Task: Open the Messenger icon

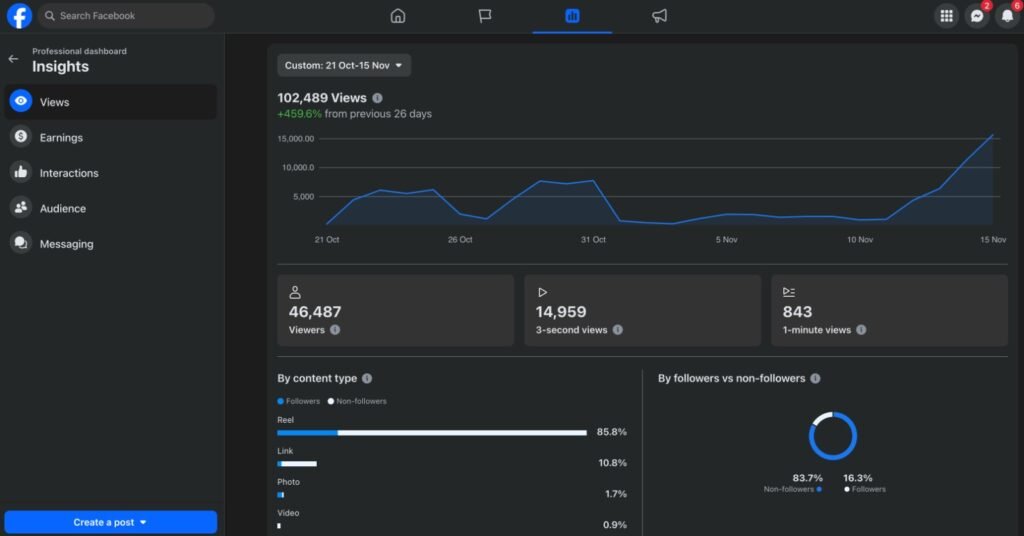Action: click(x=976, y=16)
